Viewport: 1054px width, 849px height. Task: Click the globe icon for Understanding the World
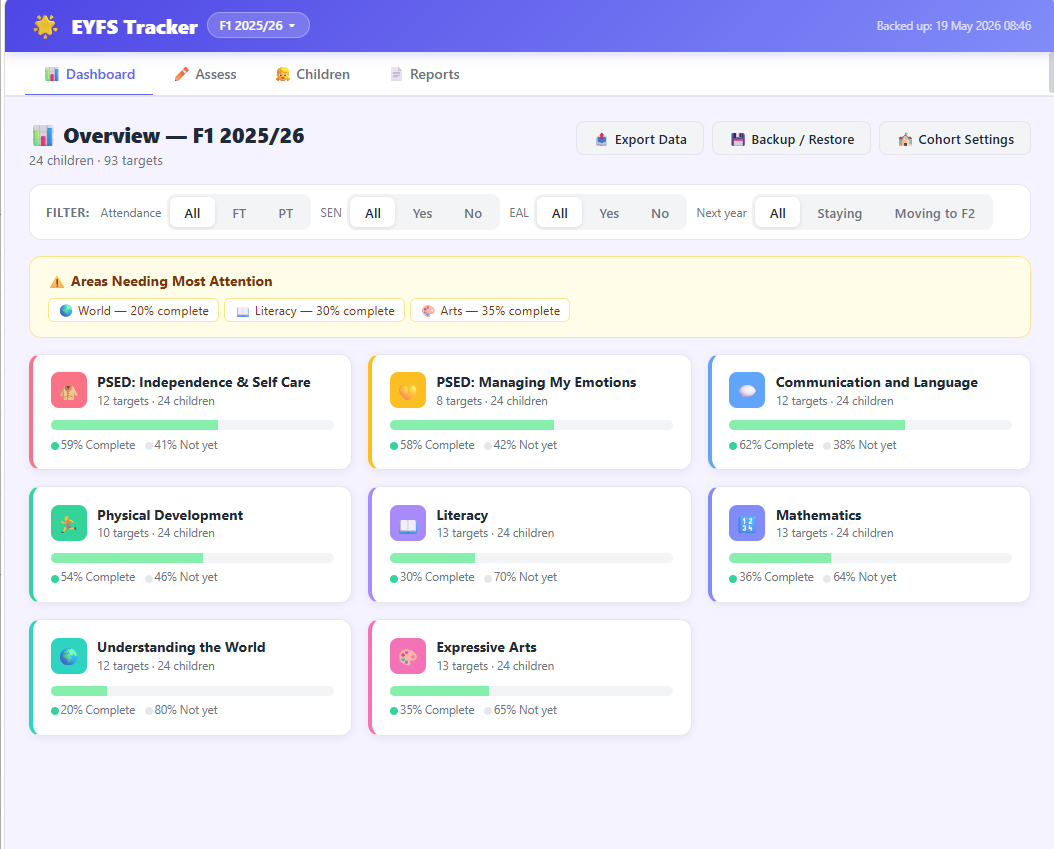pyautogui.click(x=69, y=656)
